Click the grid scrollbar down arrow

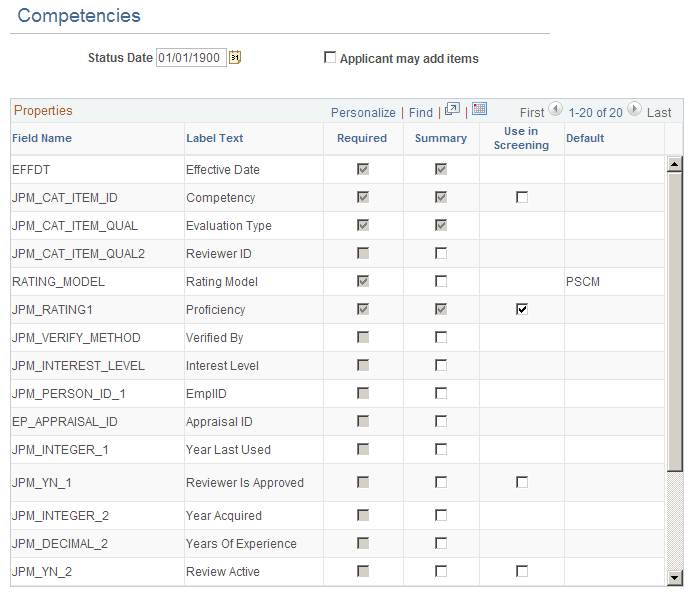click(x=675, y=578)
